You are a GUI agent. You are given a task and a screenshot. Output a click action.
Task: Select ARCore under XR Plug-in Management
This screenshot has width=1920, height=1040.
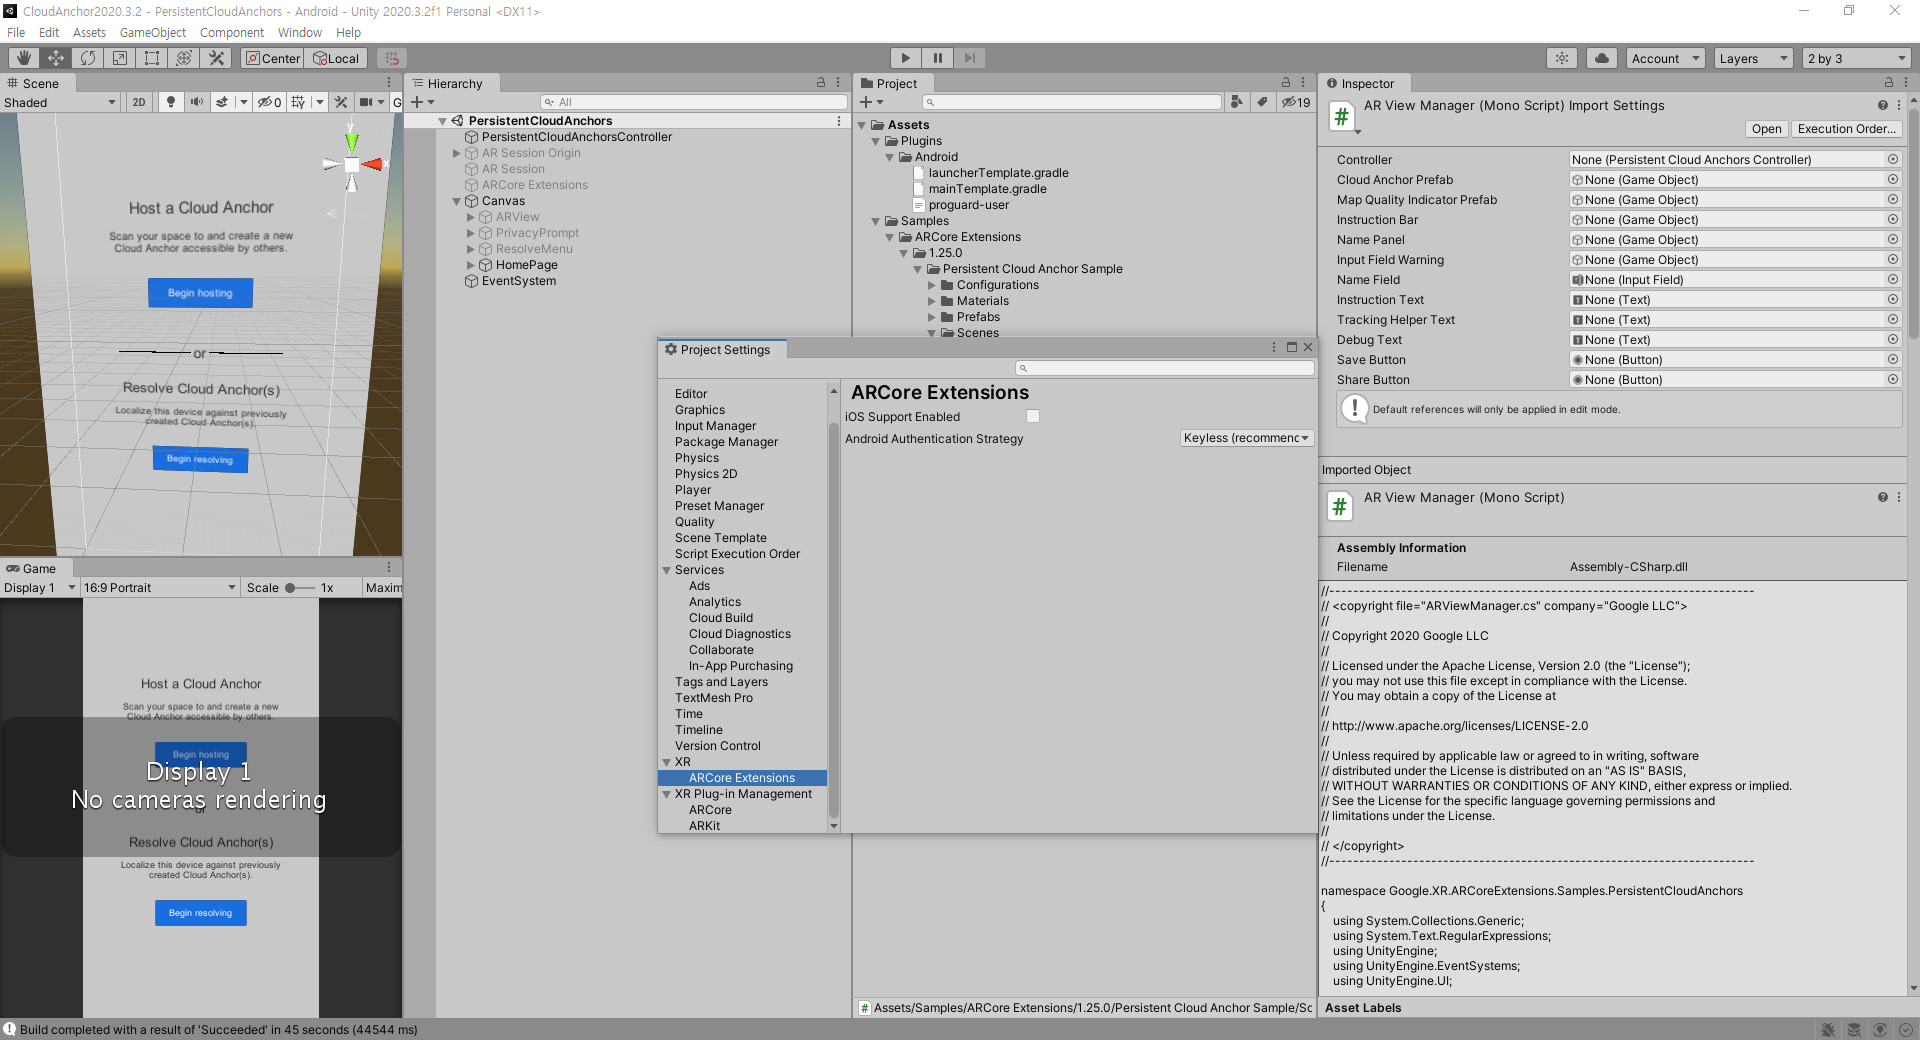[710, 810]
